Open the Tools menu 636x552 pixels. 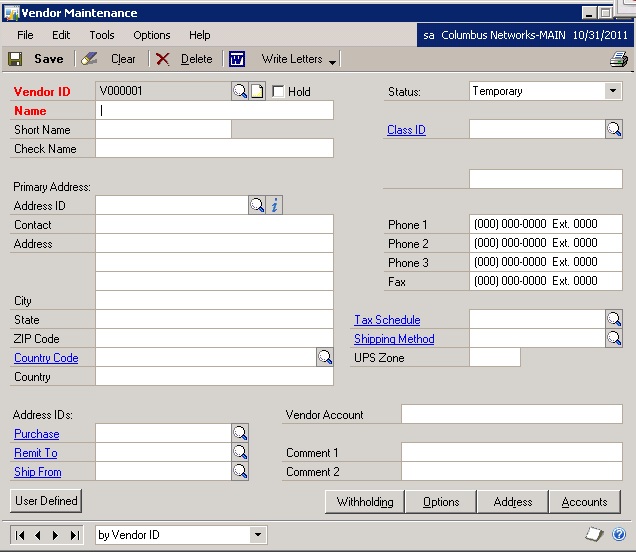click(x=102, y=35)
